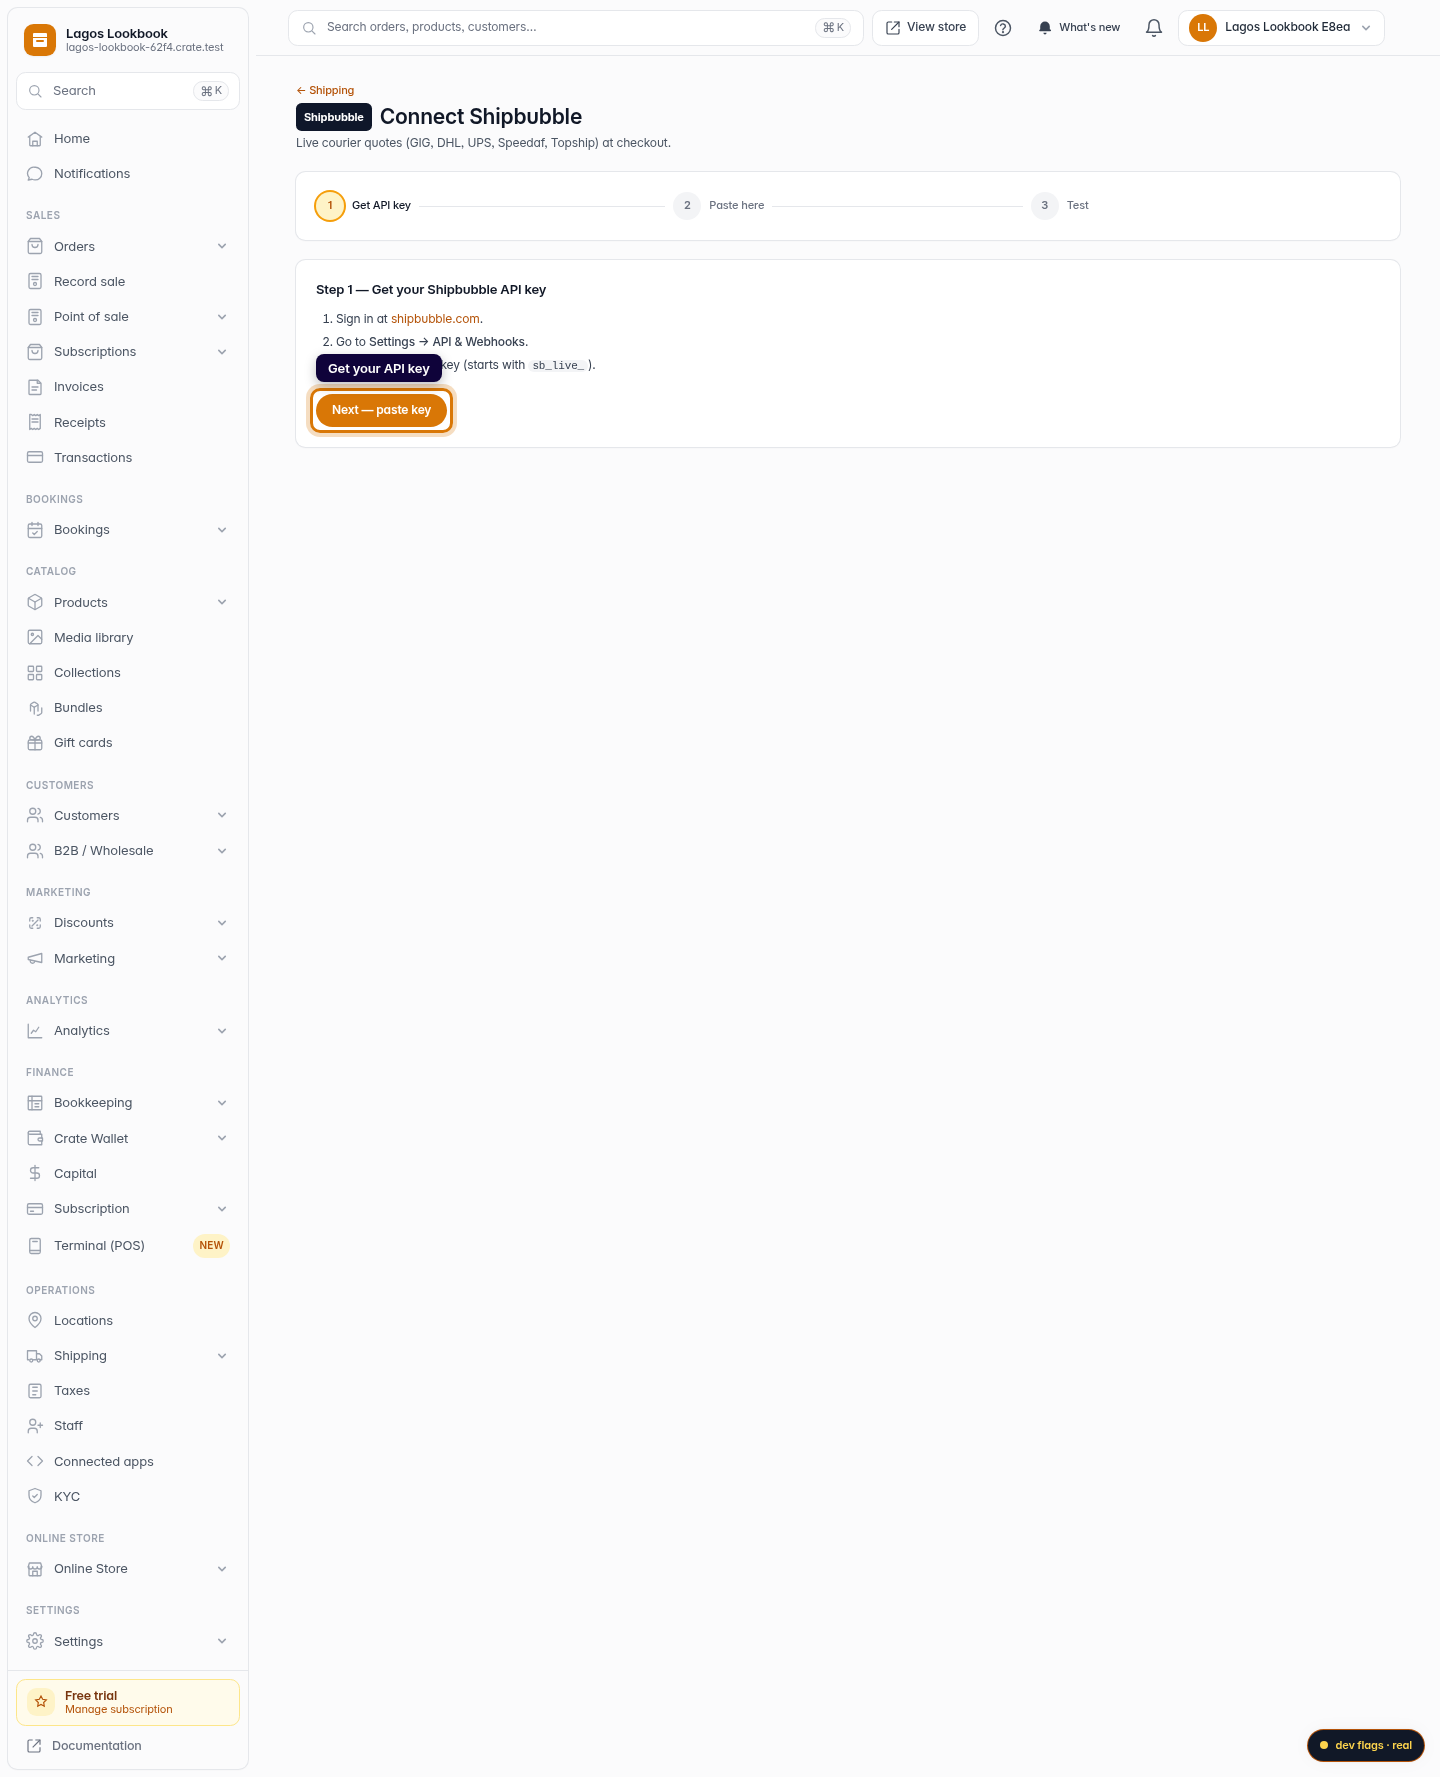The width and height of the screenshot is (1440, 1777).
Task: Click the Free trial star icon
Action: pos(41,1702)
